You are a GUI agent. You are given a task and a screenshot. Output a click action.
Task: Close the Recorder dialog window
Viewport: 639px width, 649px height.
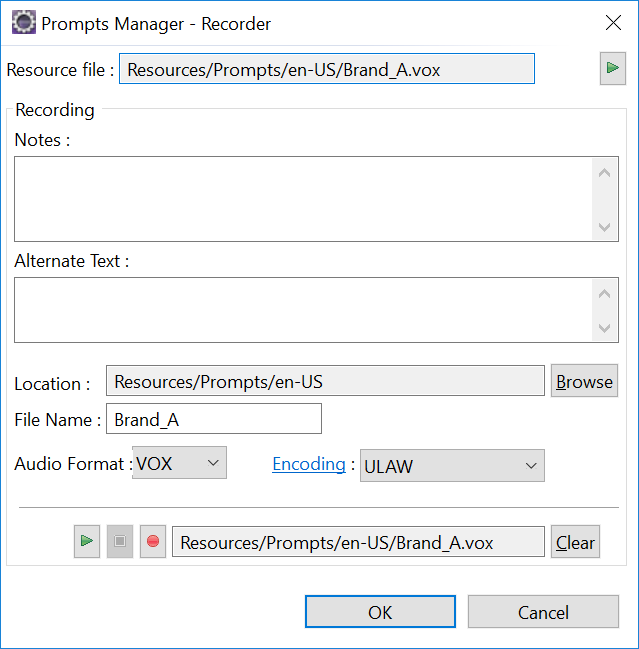pyautogui.click(x=613, y=23)
